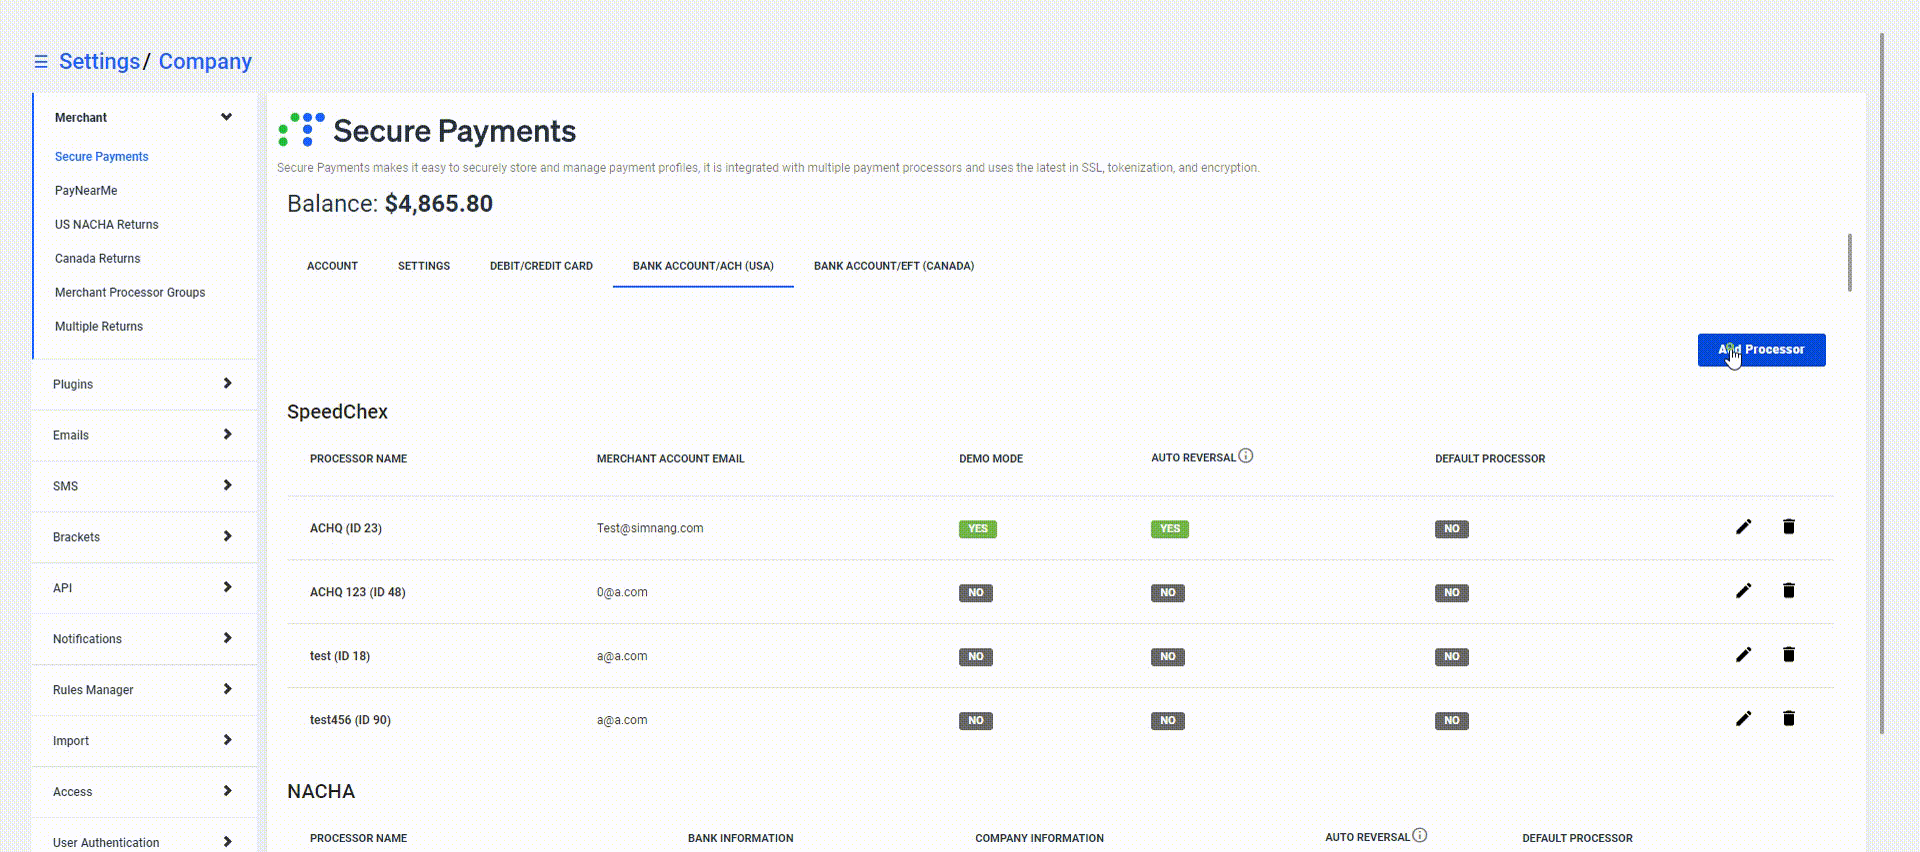1920x852 pixels.
Task: Click the inner content scrollbar thumb
Action: pos(1850,263)
